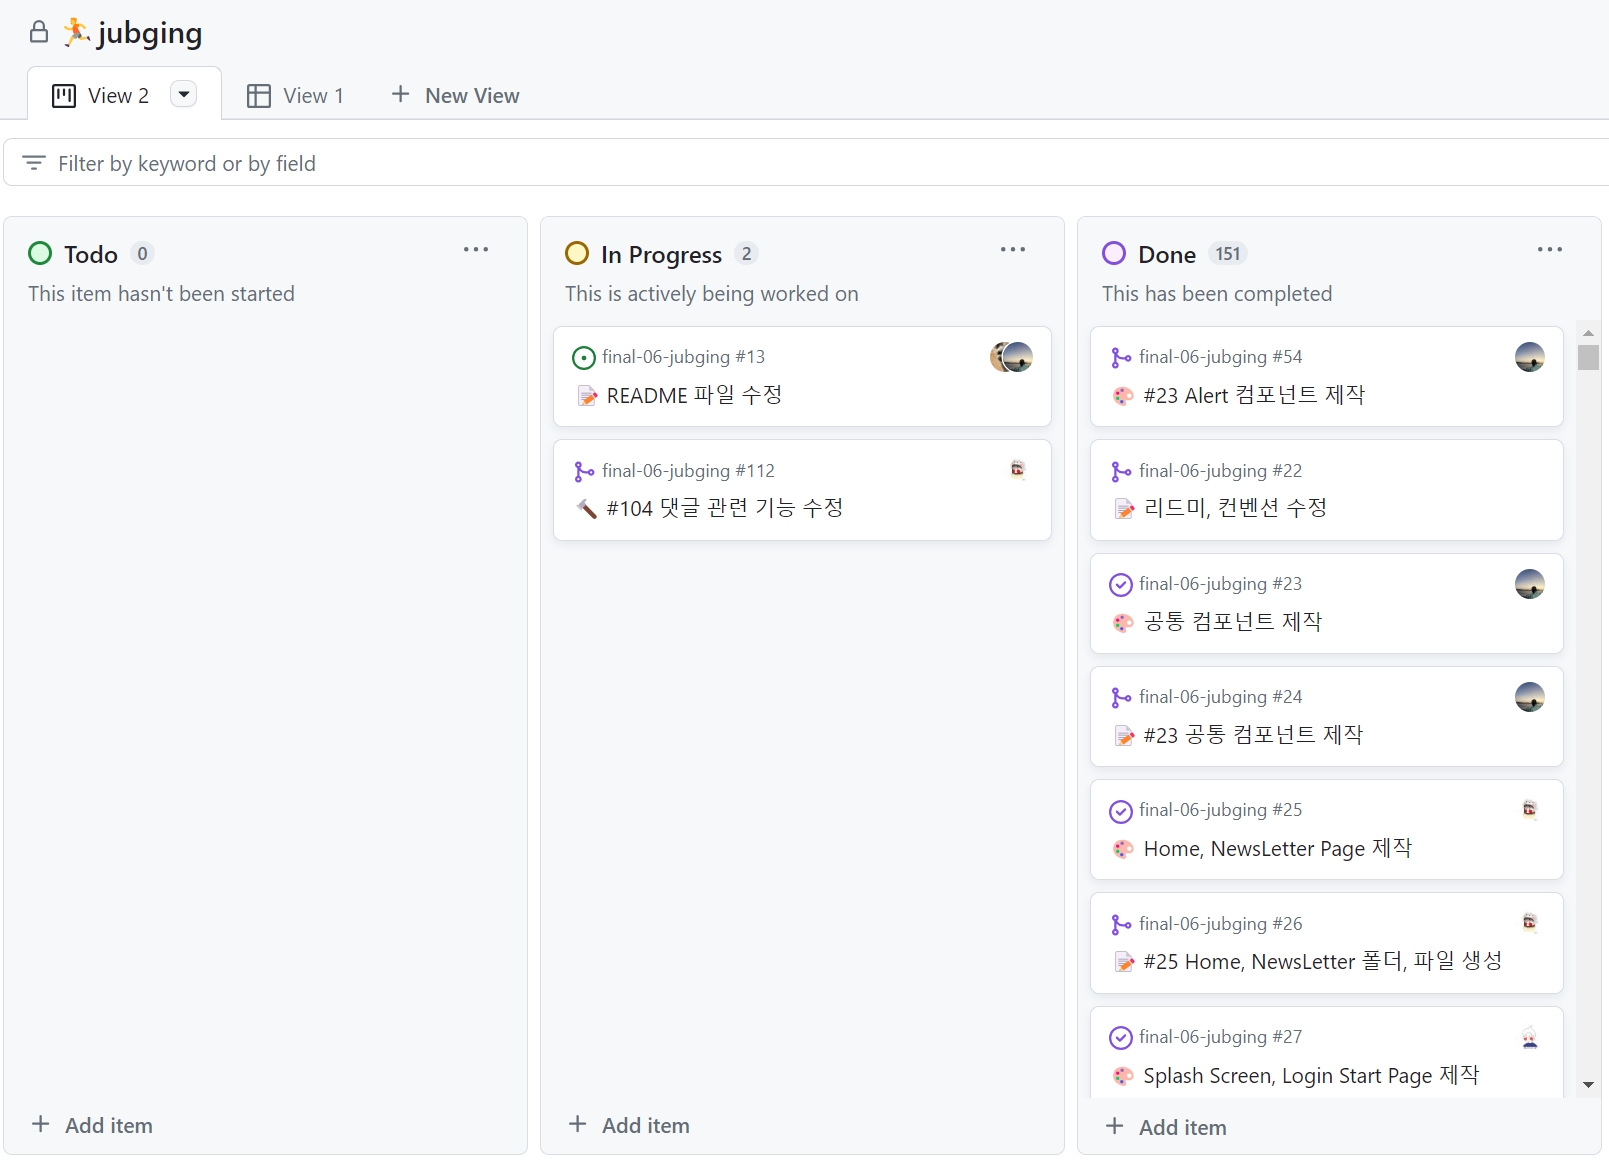This screenshot has height=1160, width=1609.
Task: Click the purple circle icon on Done header
Action: pyautogui.click(x=1114, y=253)
